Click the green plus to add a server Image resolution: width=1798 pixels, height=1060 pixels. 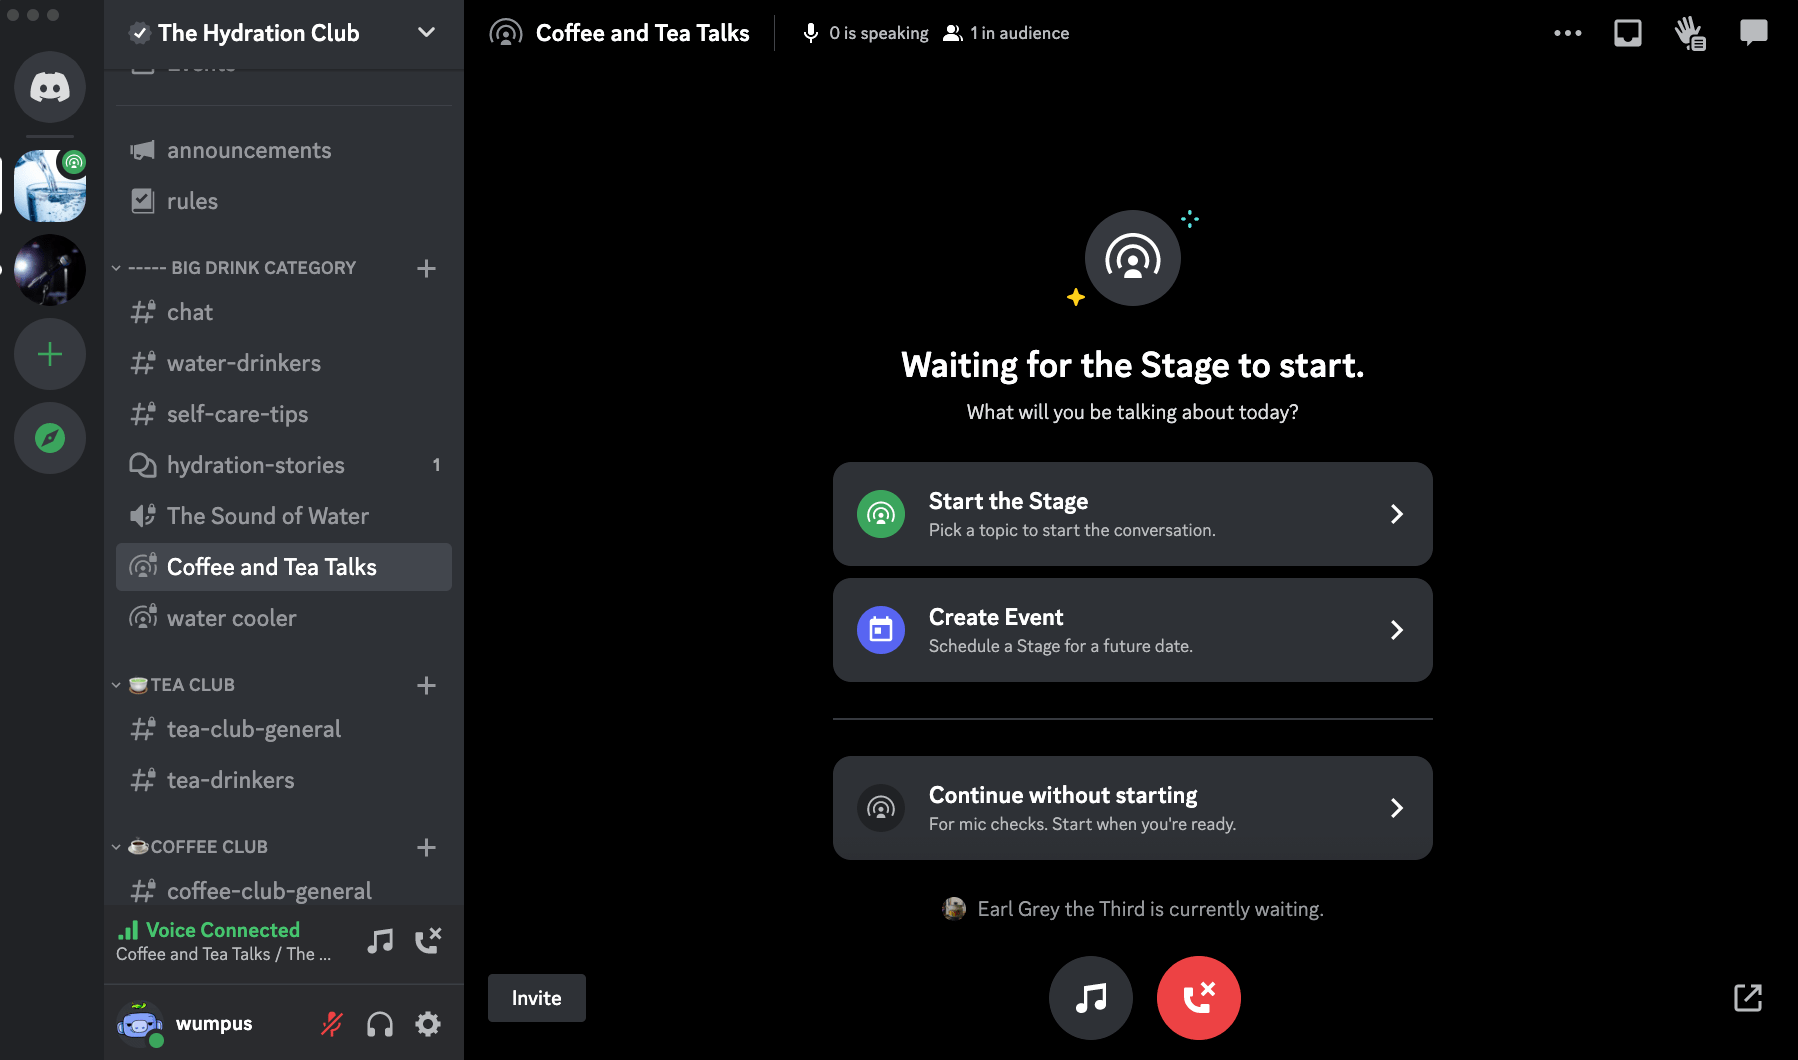coord(49,353)
